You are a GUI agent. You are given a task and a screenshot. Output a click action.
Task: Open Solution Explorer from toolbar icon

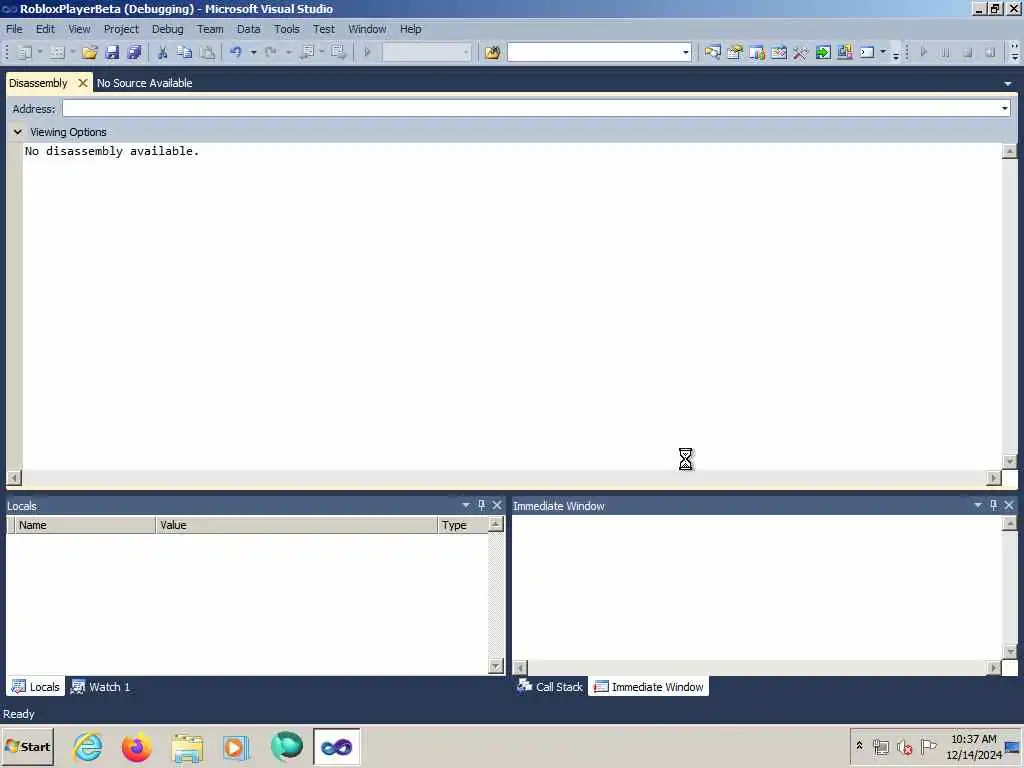(712, 52)
